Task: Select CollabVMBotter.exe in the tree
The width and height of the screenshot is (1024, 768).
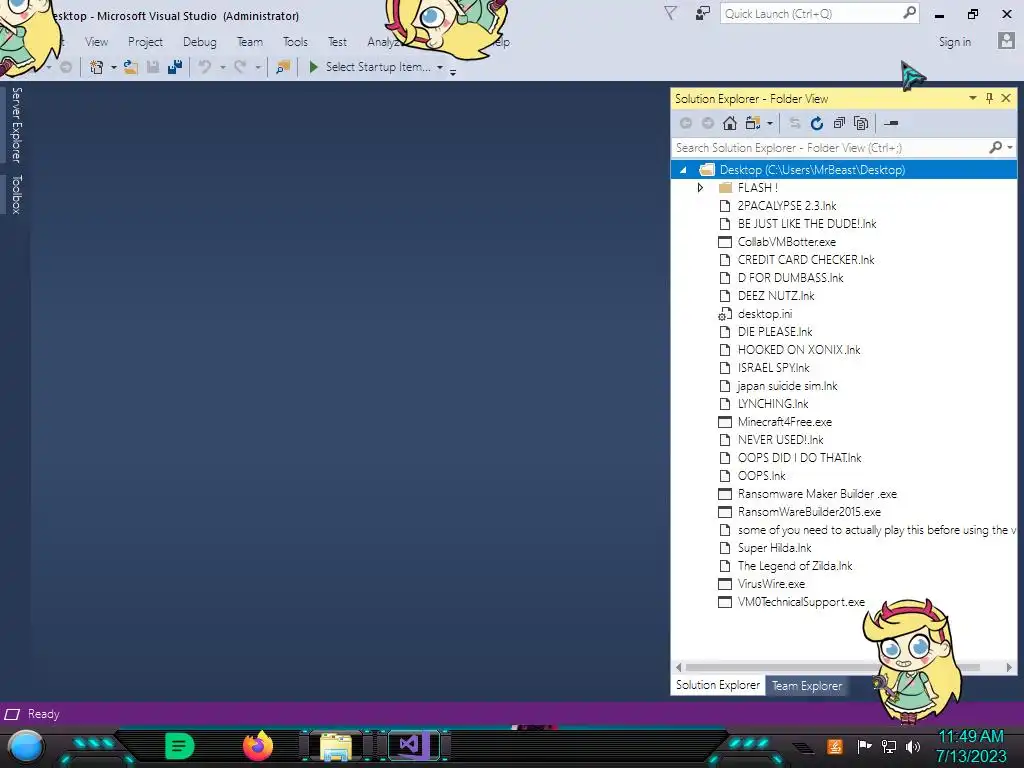Action: [786, 242]
